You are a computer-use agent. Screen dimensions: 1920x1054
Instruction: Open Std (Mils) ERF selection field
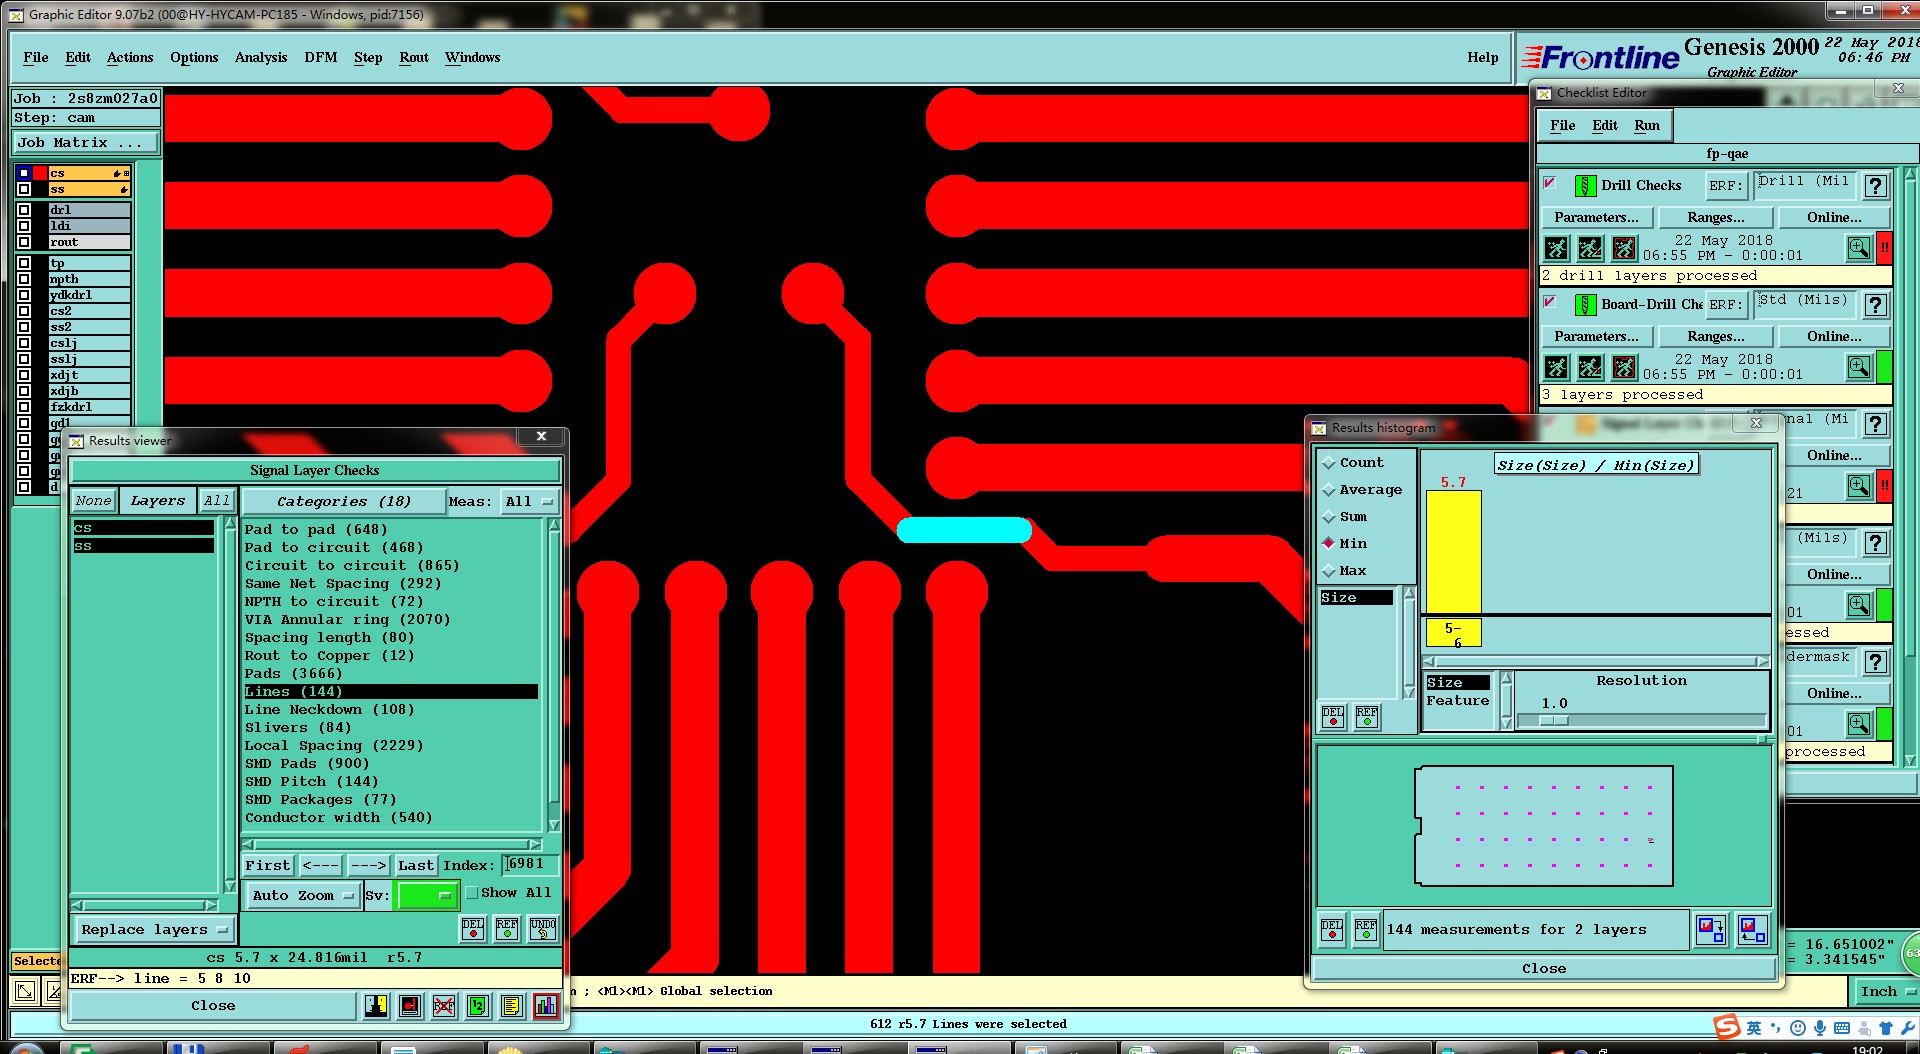[1804, 304]
